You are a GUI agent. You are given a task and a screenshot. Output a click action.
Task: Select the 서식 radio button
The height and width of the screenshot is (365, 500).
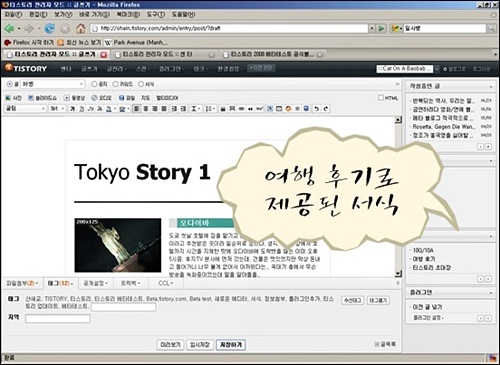141,84
